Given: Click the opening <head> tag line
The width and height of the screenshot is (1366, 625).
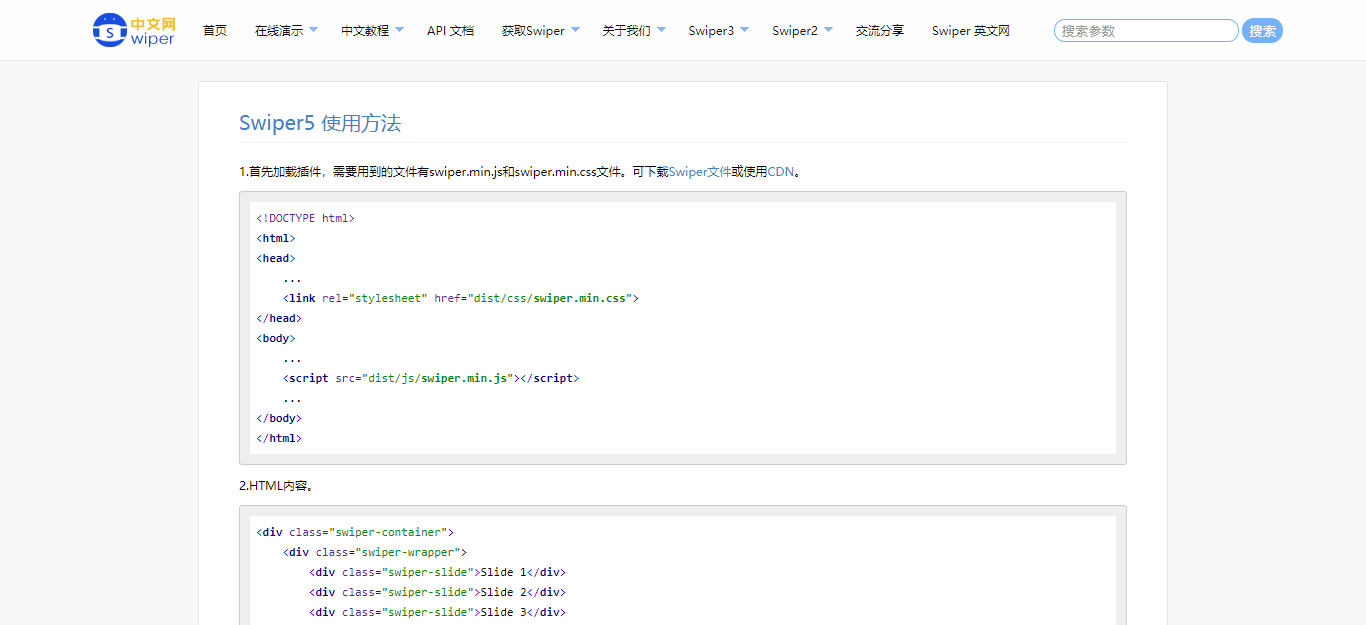Looking at the screenshot, I should tap(276, 258).
